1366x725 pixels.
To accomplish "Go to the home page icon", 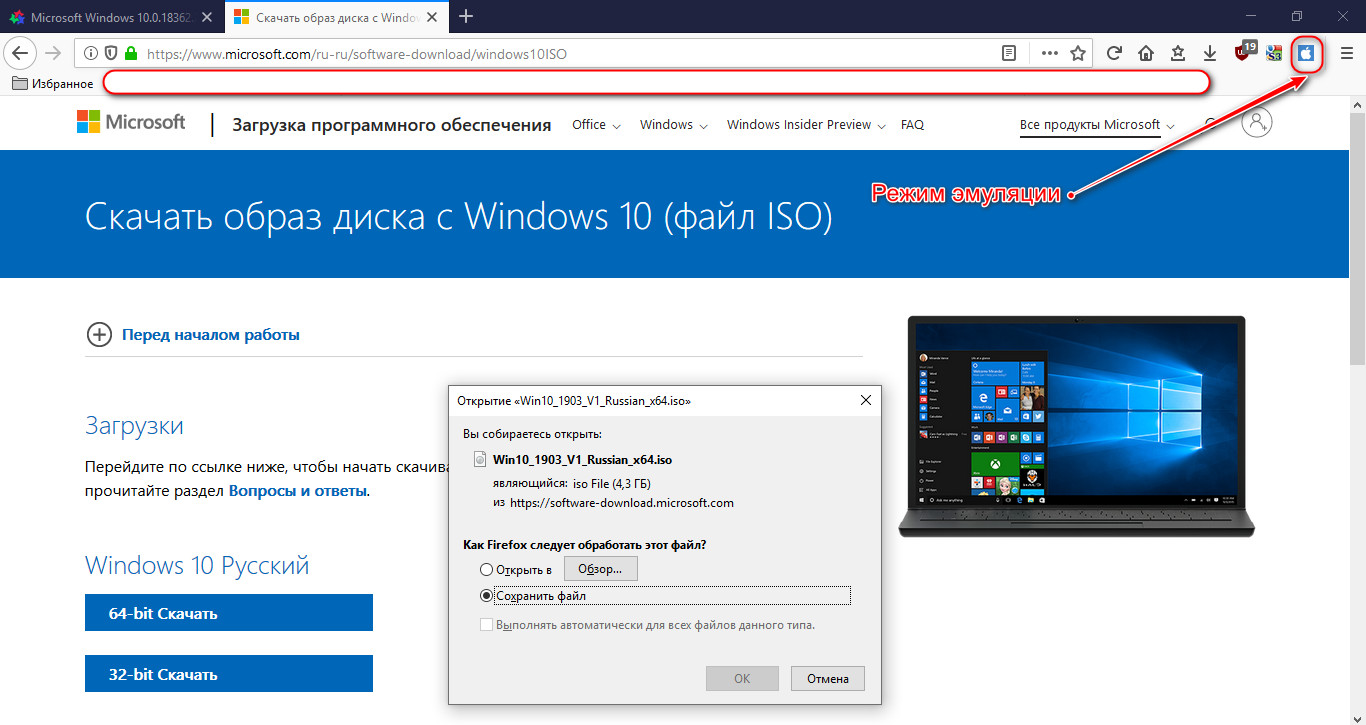I will tap(1146, 54).
